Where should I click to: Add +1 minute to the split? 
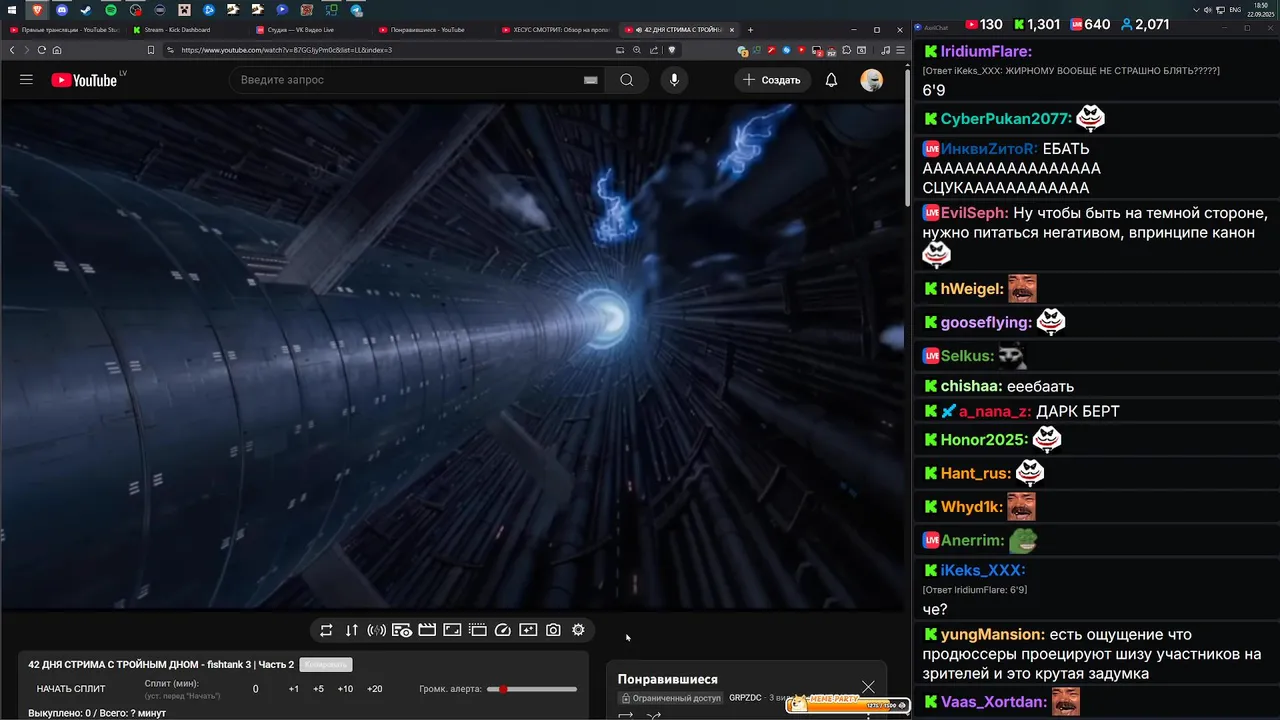point(293,689)
